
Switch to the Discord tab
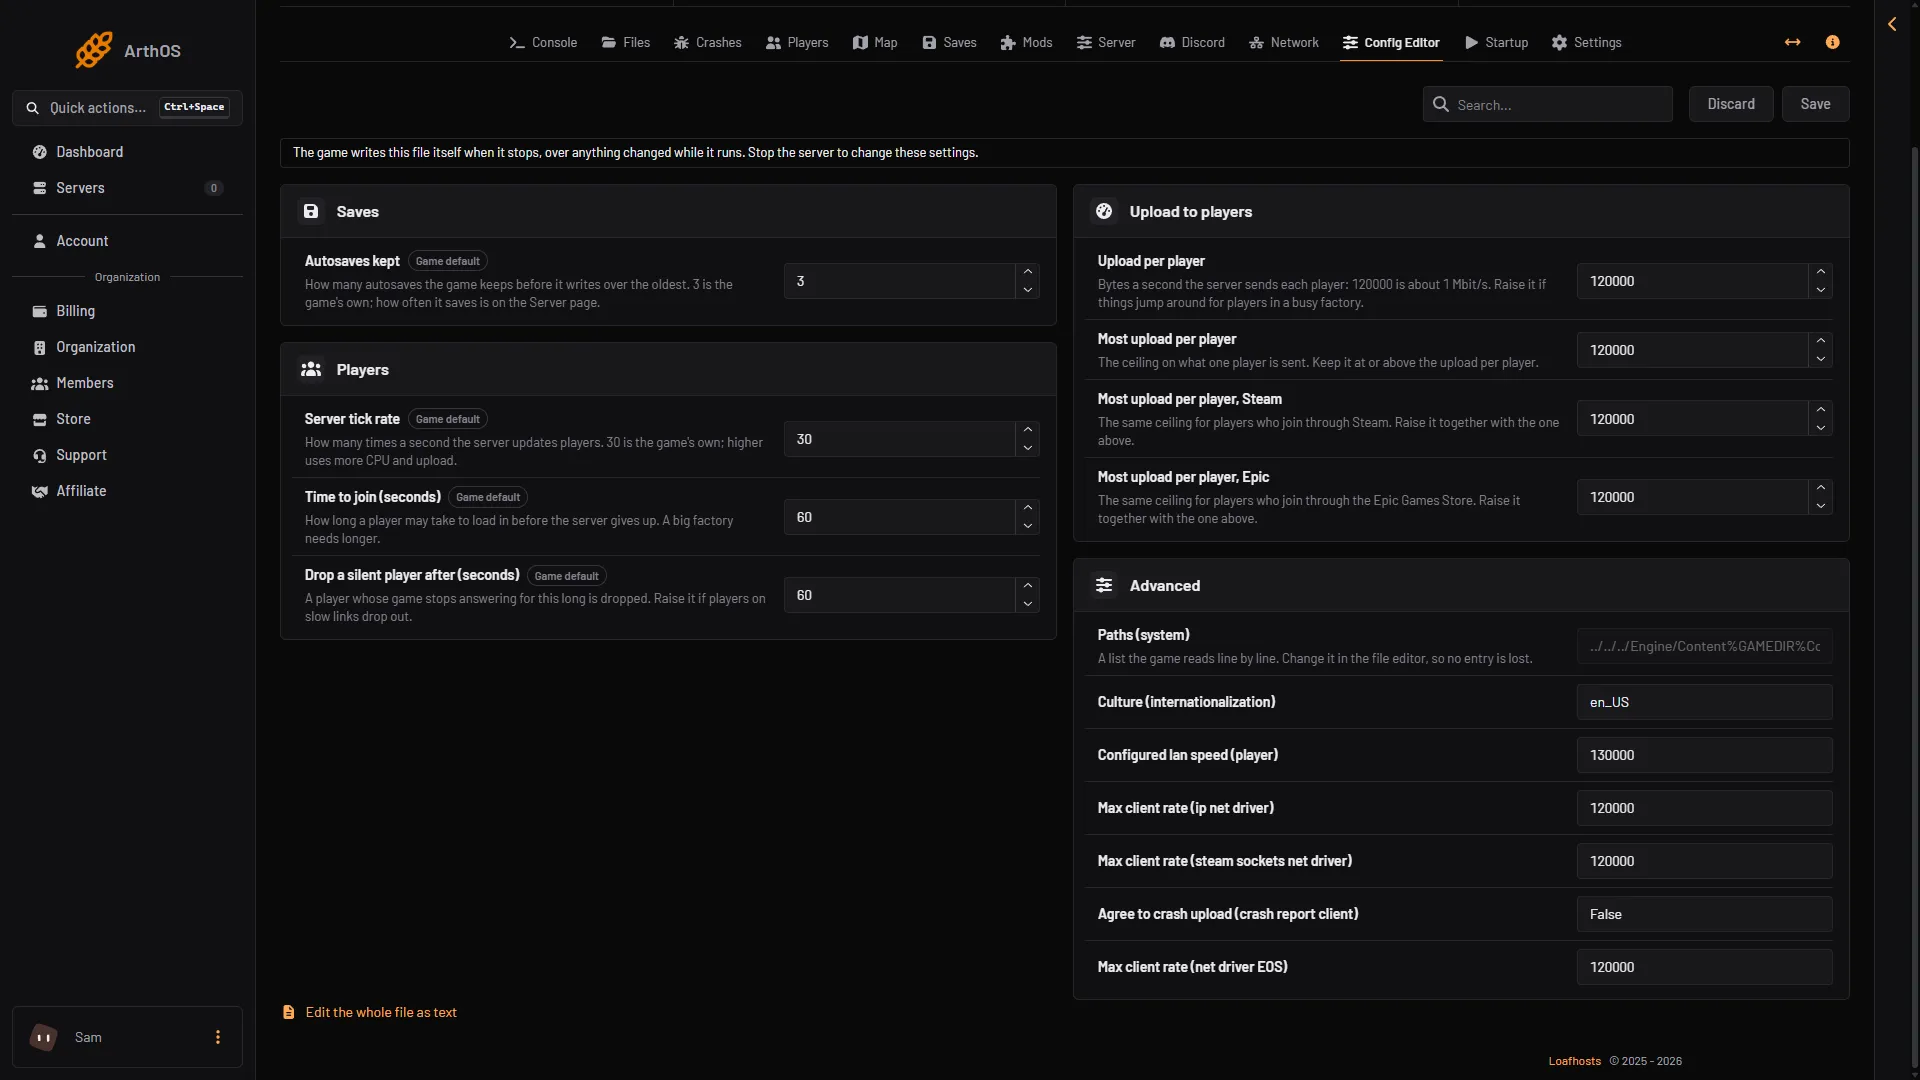pyautogui.click(x=1192, y=42)
